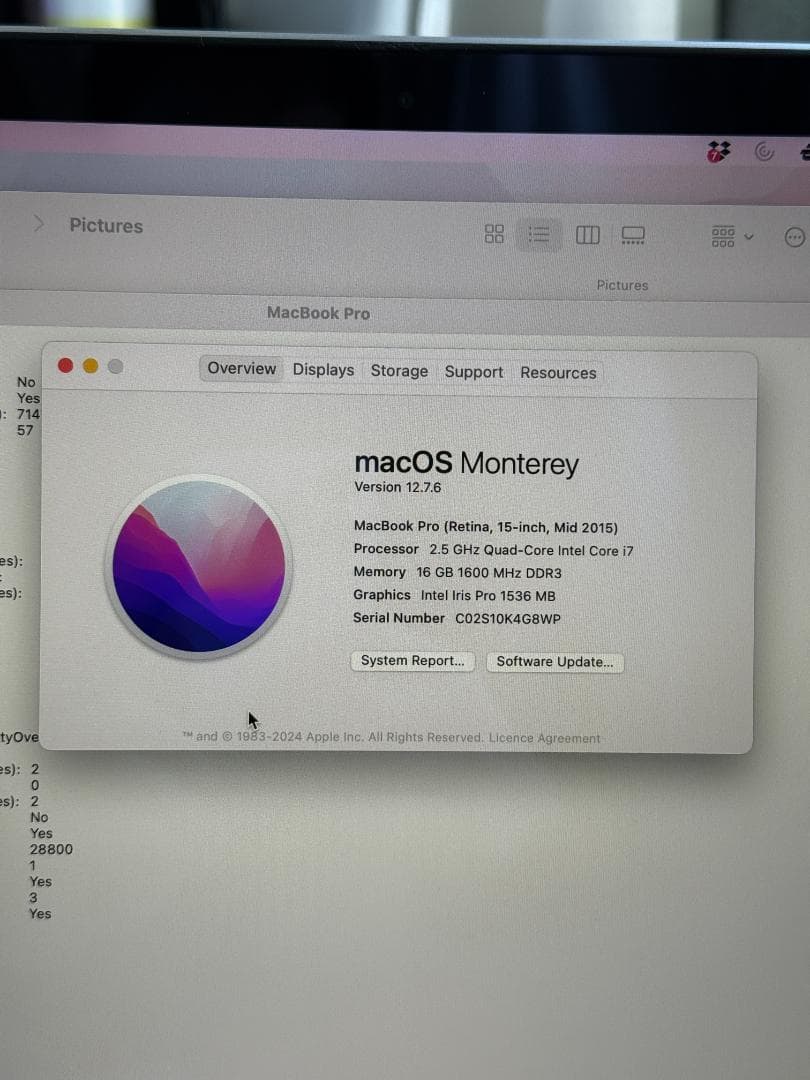Image resolution: width=810 pixels, height=1080 pixels.
Task: View the Resources tab
Action: [557, 370]
